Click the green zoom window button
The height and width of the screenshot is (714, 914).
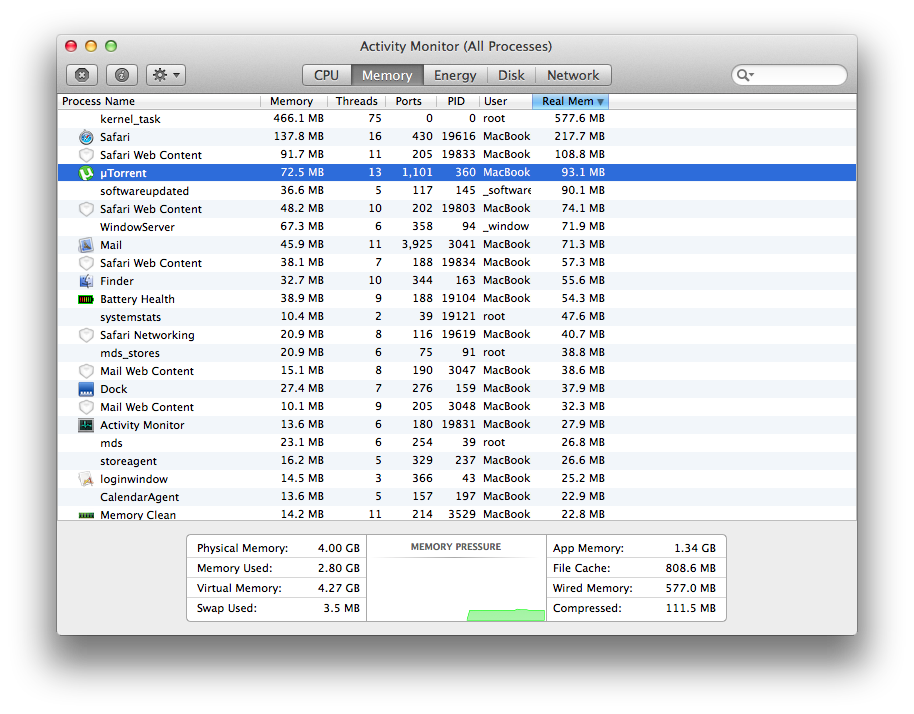click(111, 46)
